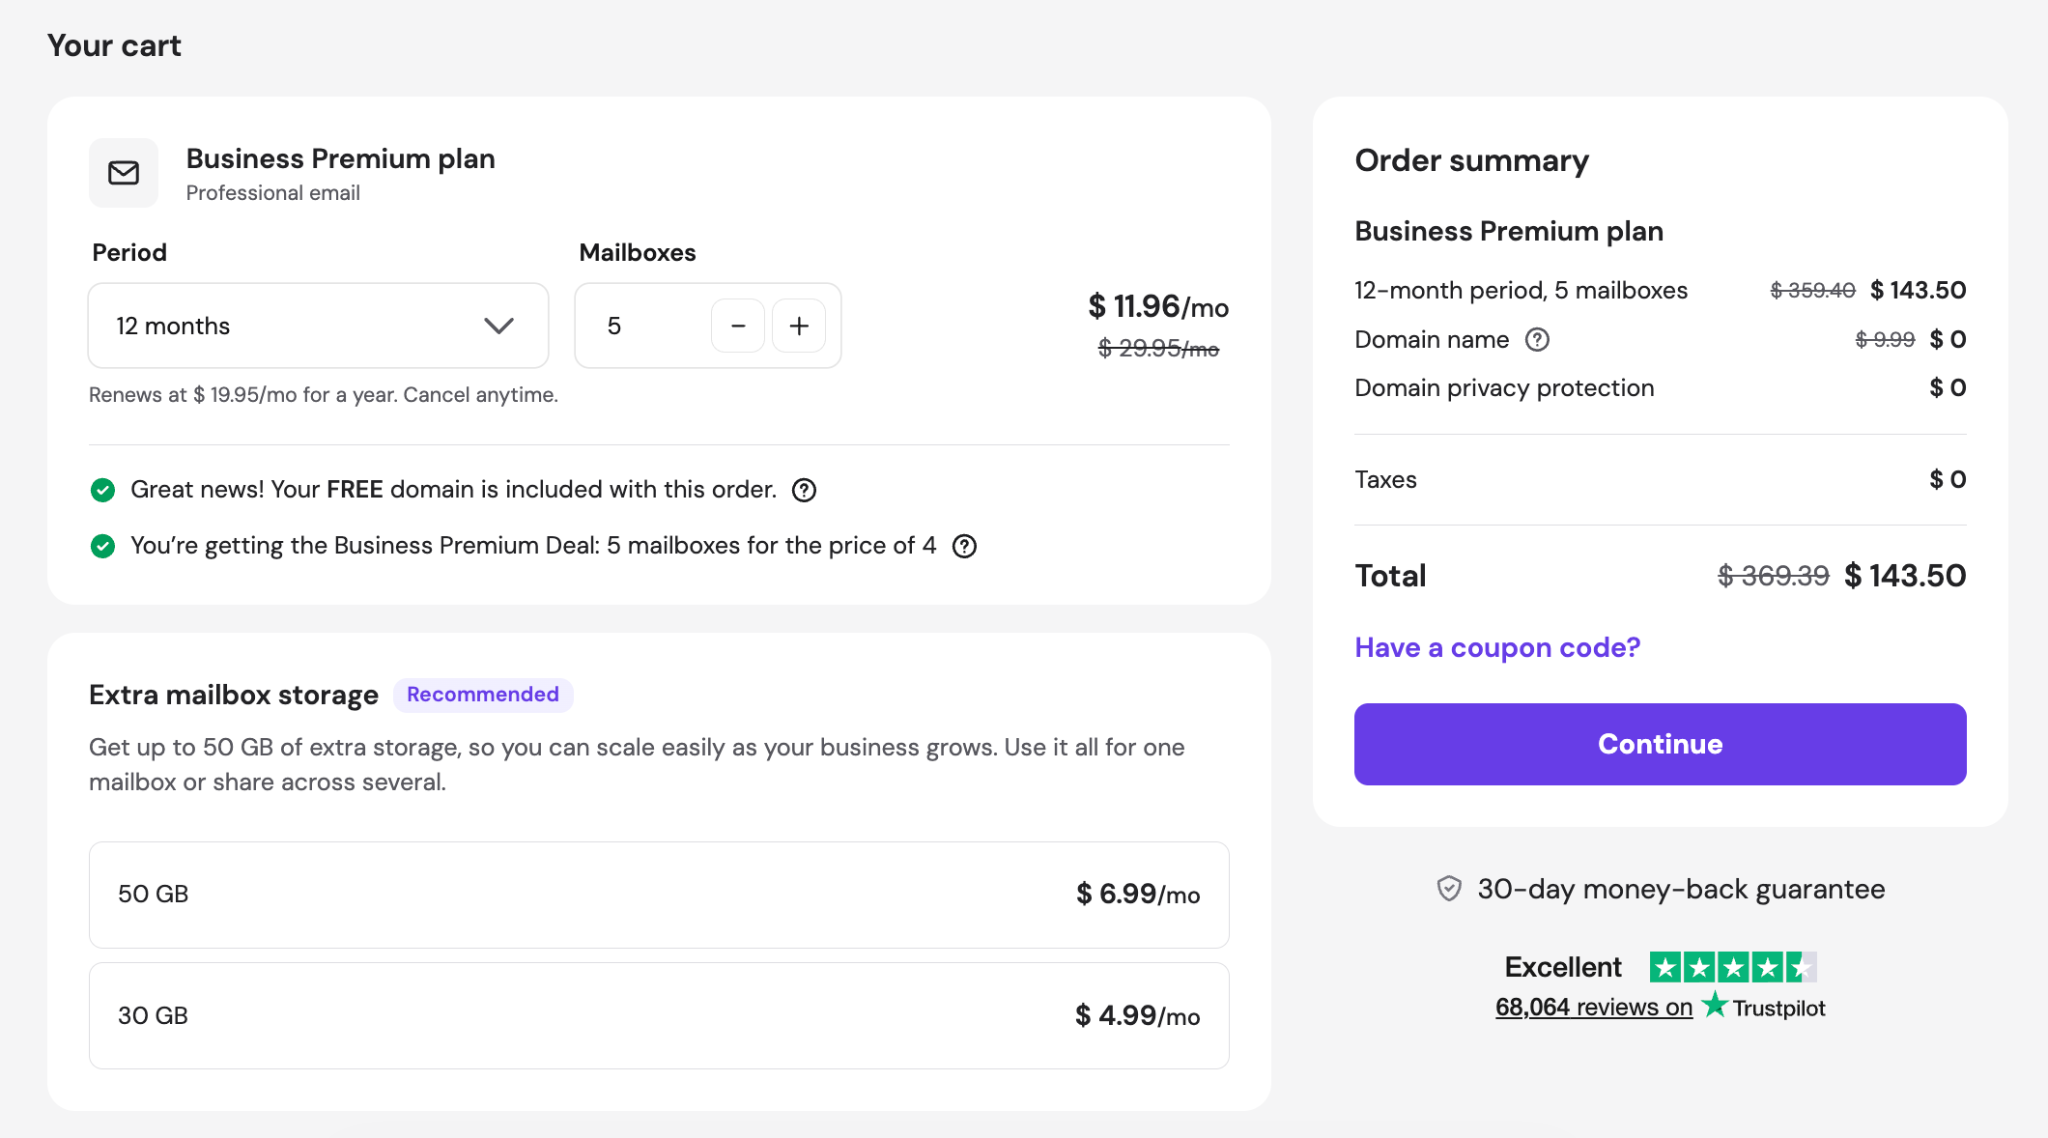Click the Continue button
Screen dimensions: 2048x1138
coord(1660,744)
